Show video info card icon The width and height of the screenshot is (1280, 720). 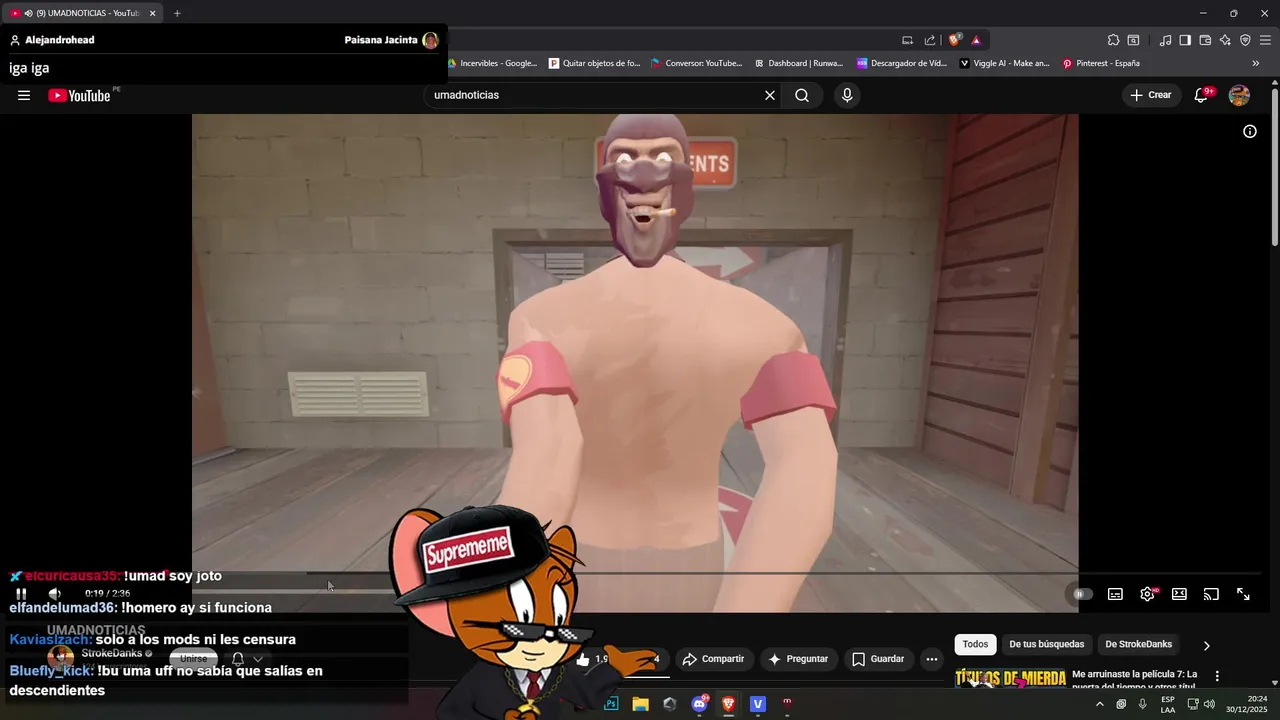1250,131
